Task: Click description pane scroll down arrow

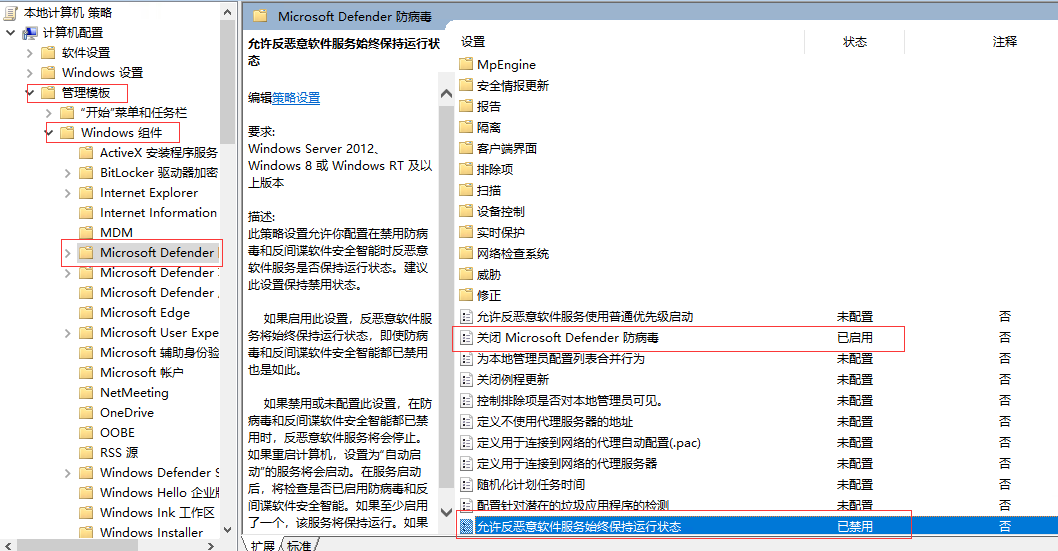Action: [x=446, y=512]
